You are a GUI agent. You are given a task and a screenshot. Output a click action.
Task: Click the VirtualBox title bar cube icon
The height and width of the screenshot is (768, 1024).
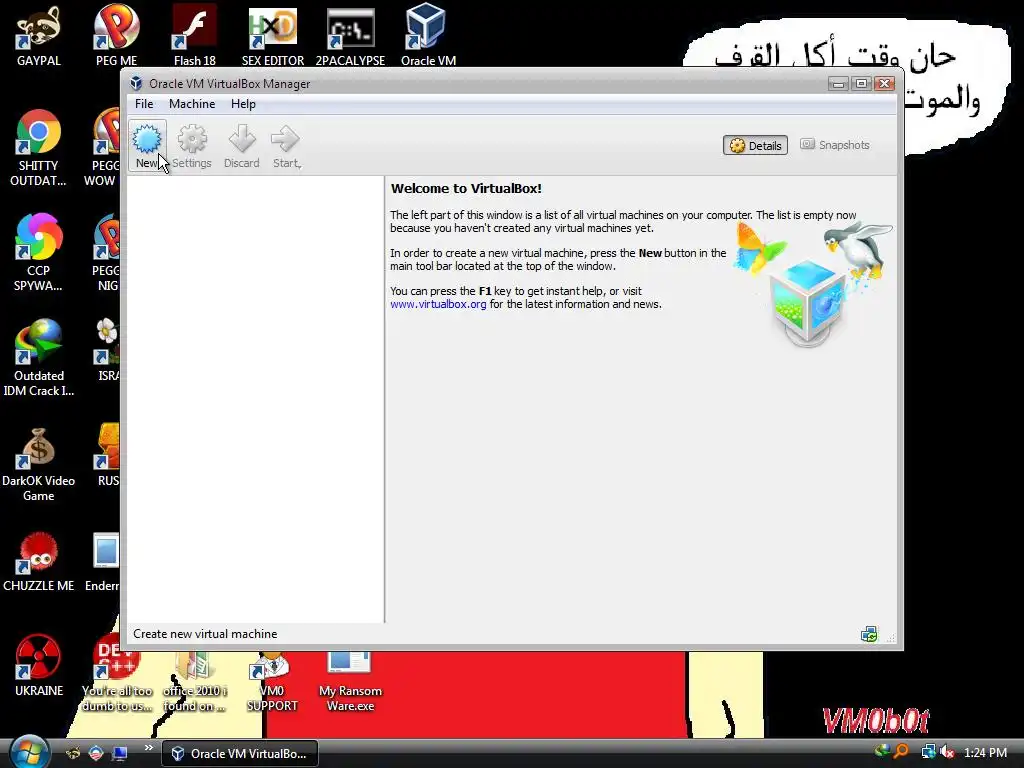(136, 84)
